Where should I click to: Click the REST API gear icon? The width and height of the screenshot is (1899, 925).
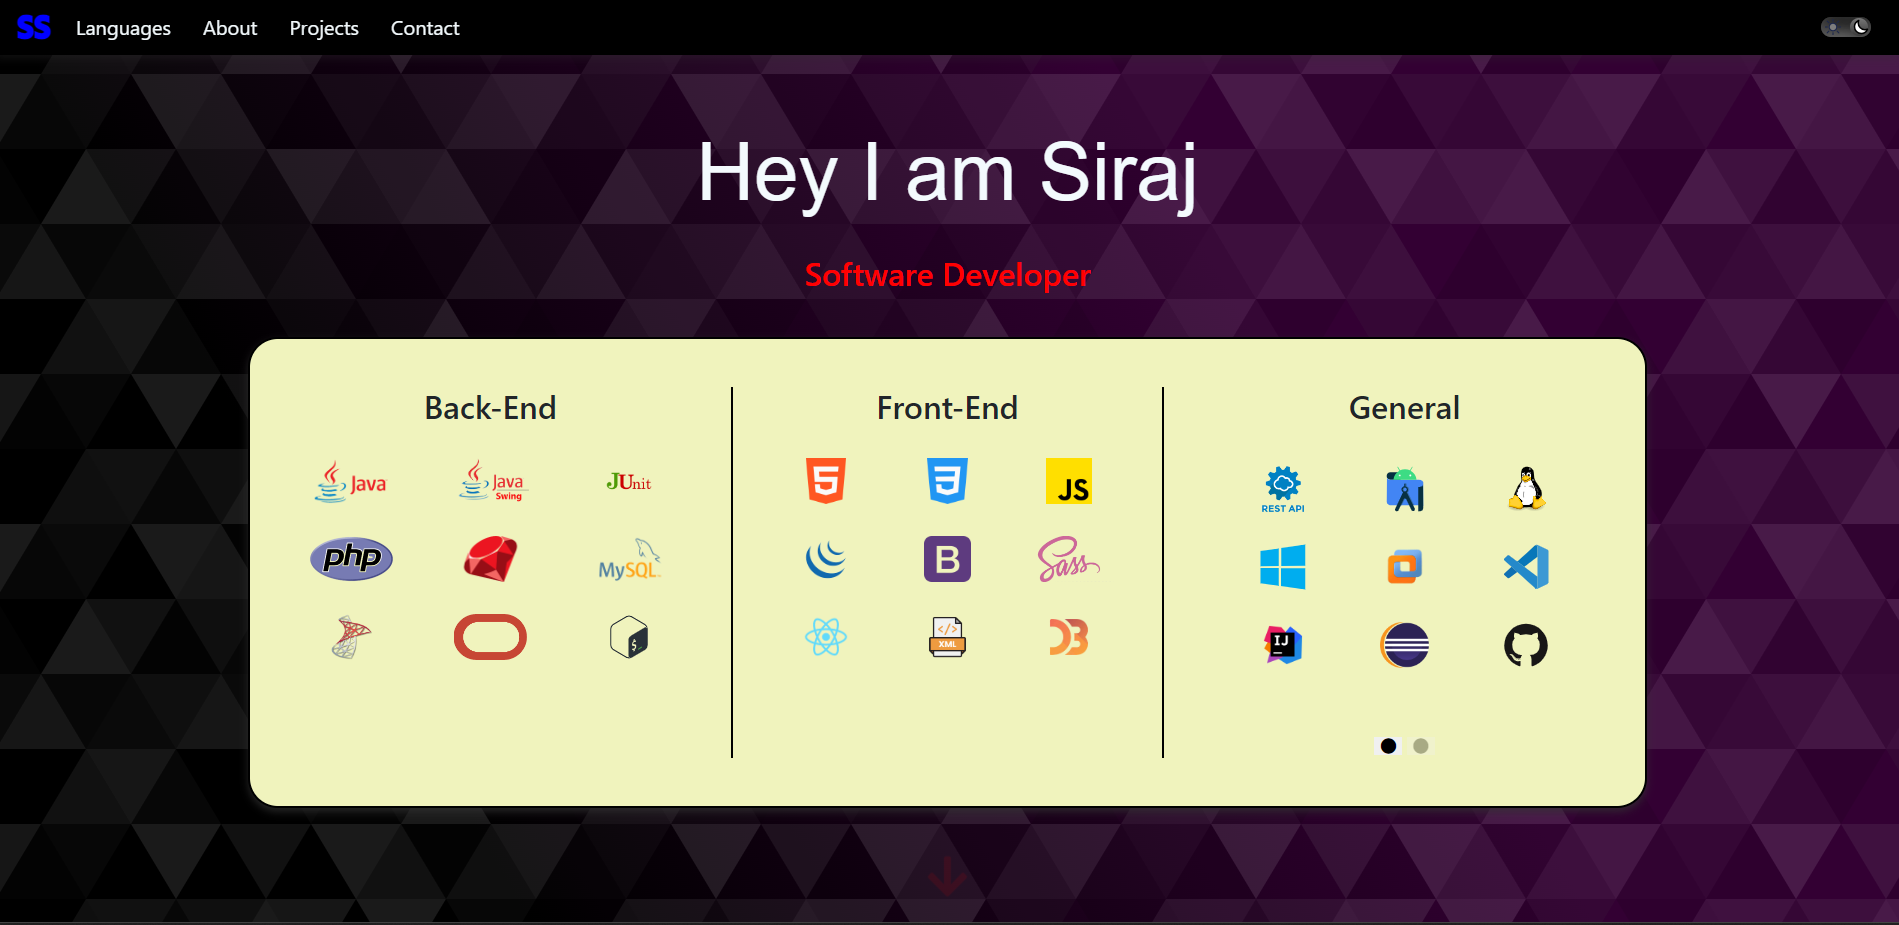pyautogui.click(x=1283, y=489)
